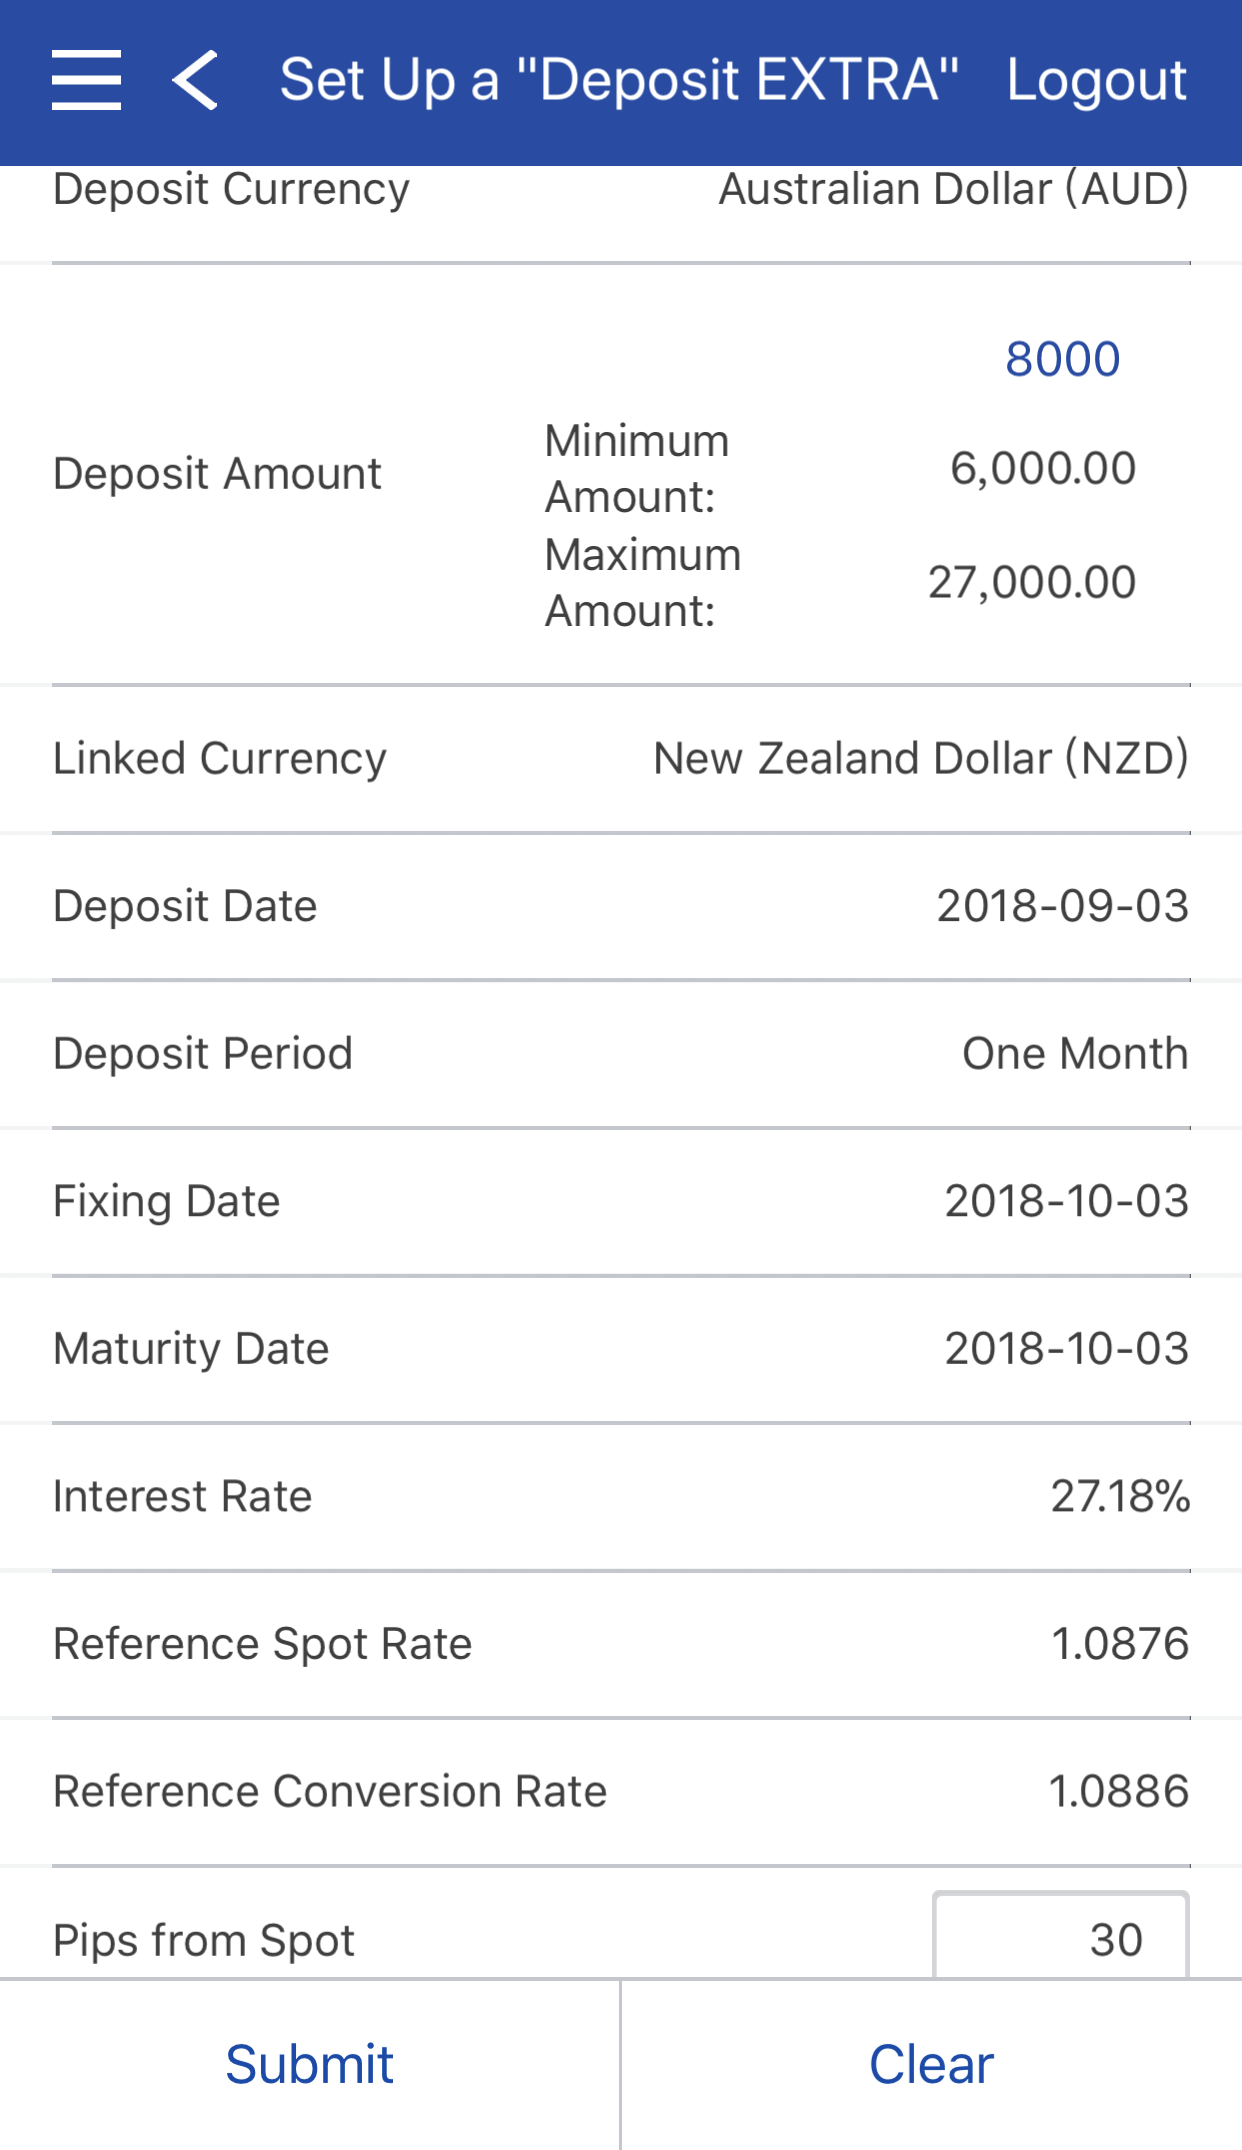Clear the deposit form
Screen dimensions: 1242x2150
(x=931, y=2064)
